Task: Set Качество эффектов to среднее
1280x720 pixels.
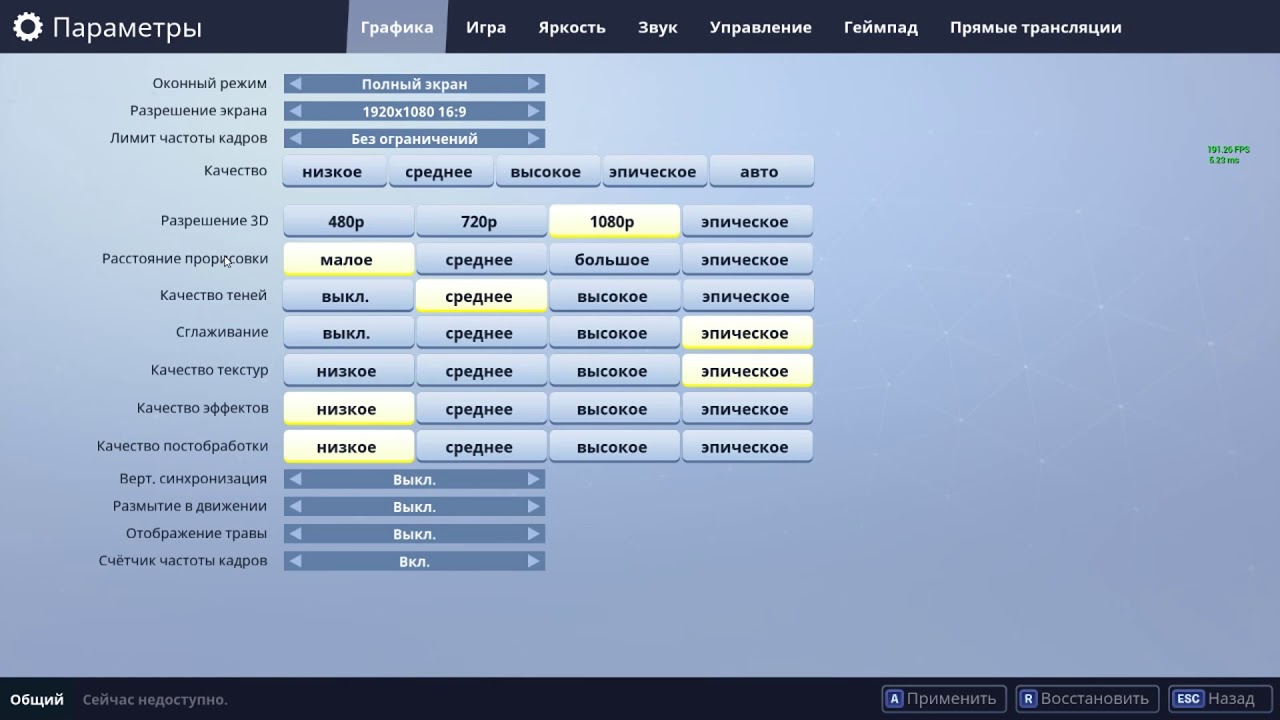Action: [x=480, y=409]
